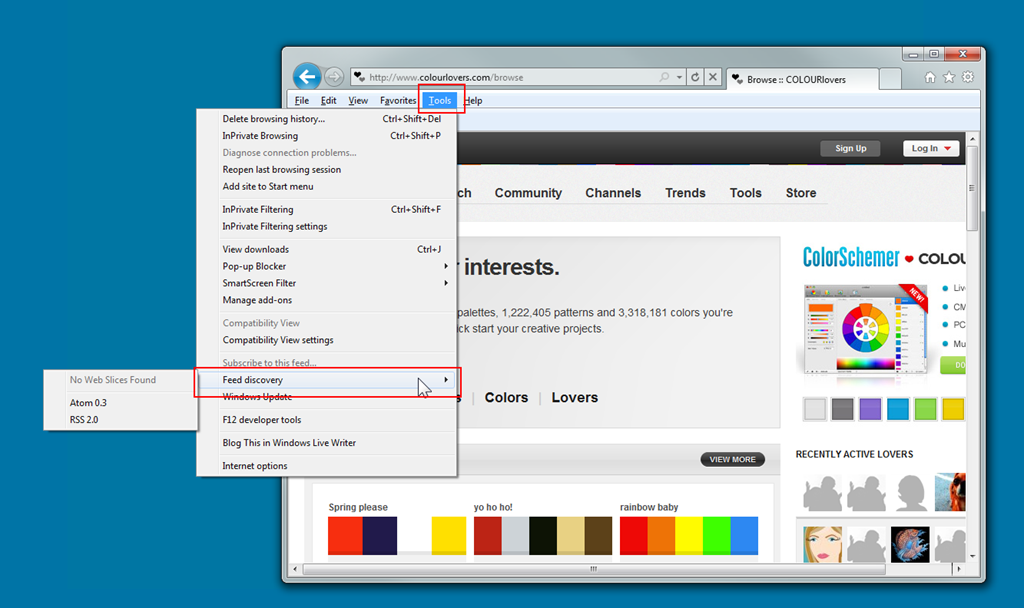
Task: Open the Tools menu
Action: click(440, 101)
